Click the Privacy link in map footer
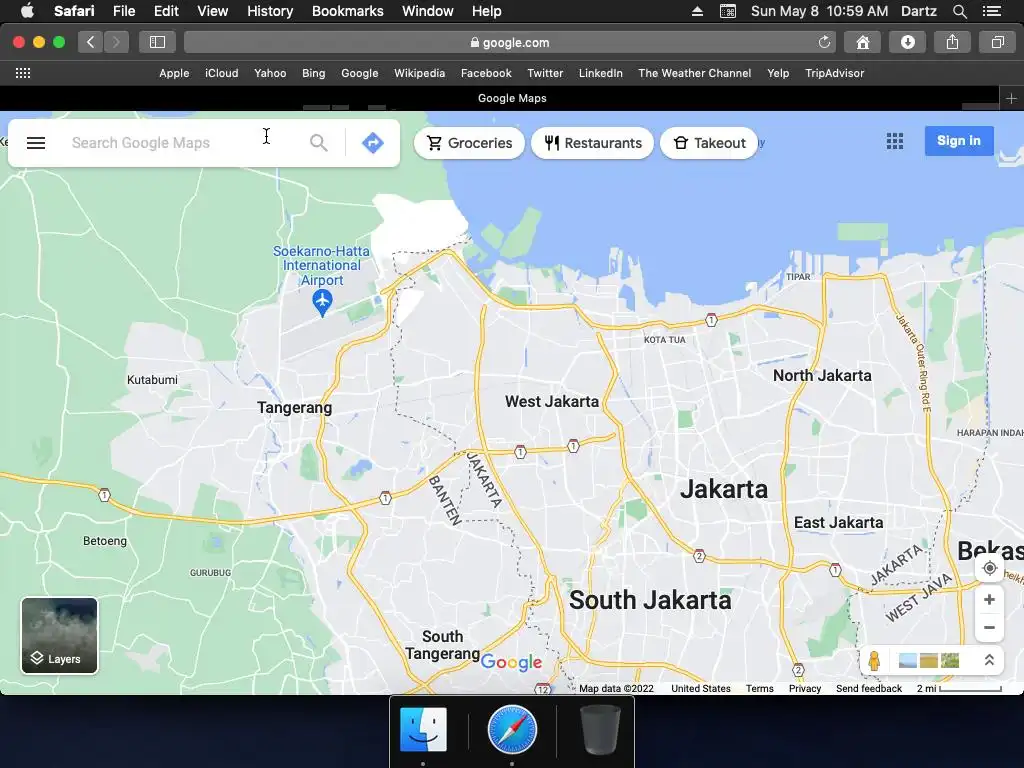The height and width of the screenshot is (768, 1024). click(805, 688)
